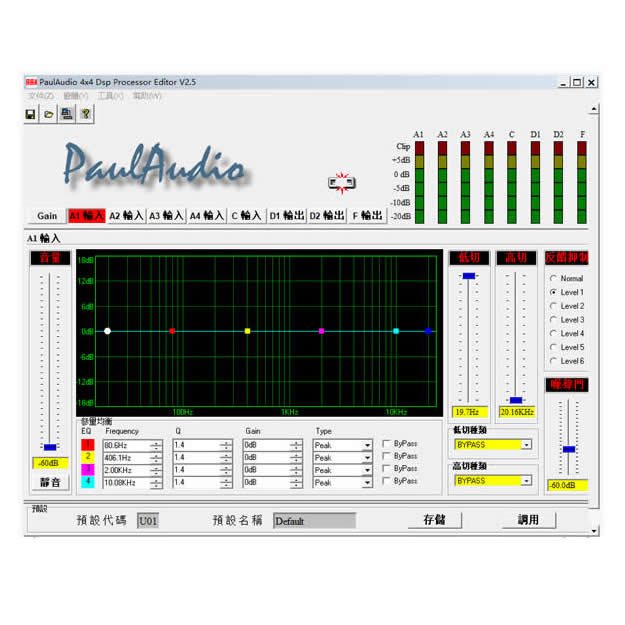Click the 靜音 mute button
Viewport: 625px width, 625px height.
tap(50, 483)
